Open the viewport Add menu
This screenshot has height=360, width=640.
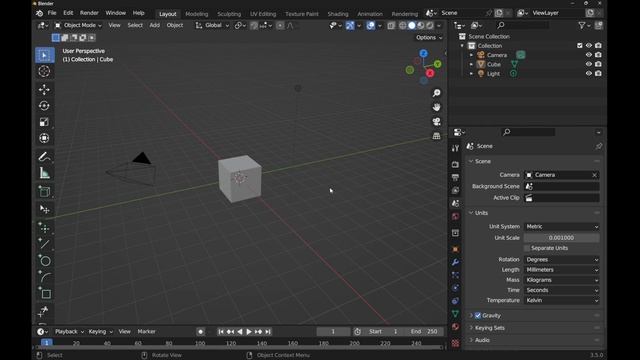(x=155, y=25)
